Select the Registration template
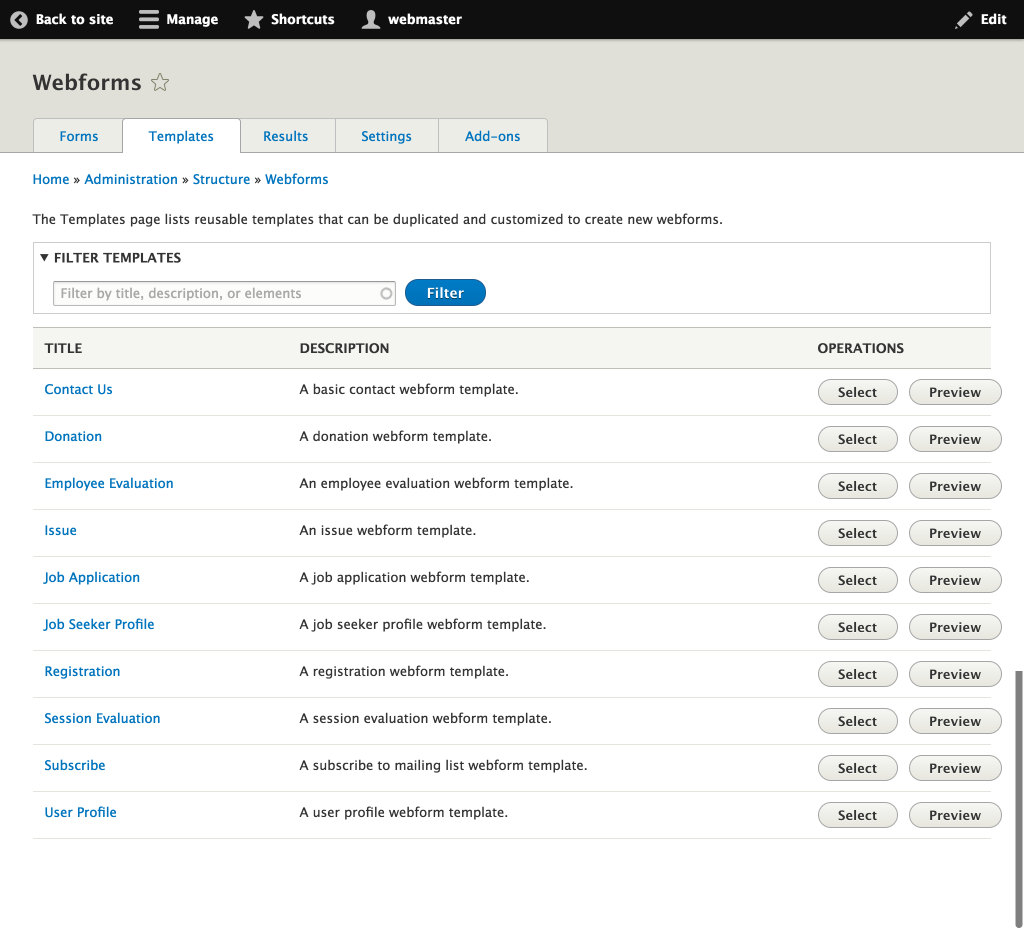This screenshot has height=930, width=1024. pyautogui.click(x=857, y=674)
